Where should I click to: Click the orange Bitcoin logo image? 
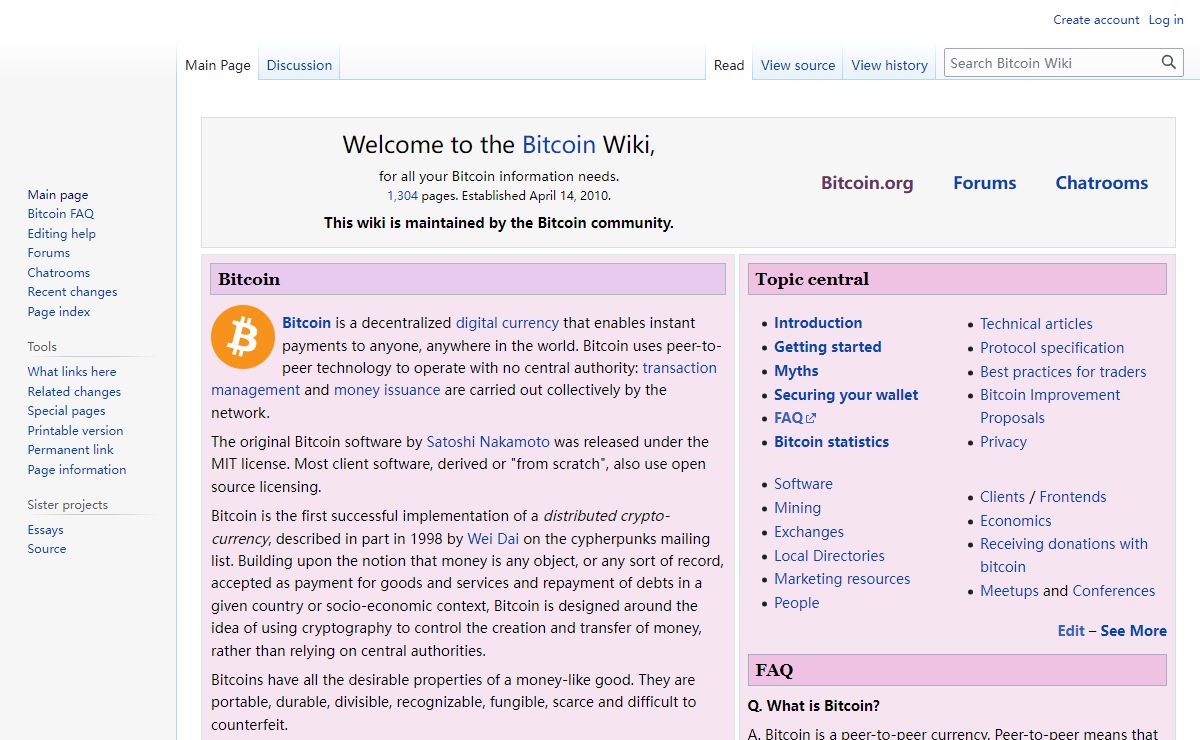click(242, 338)
